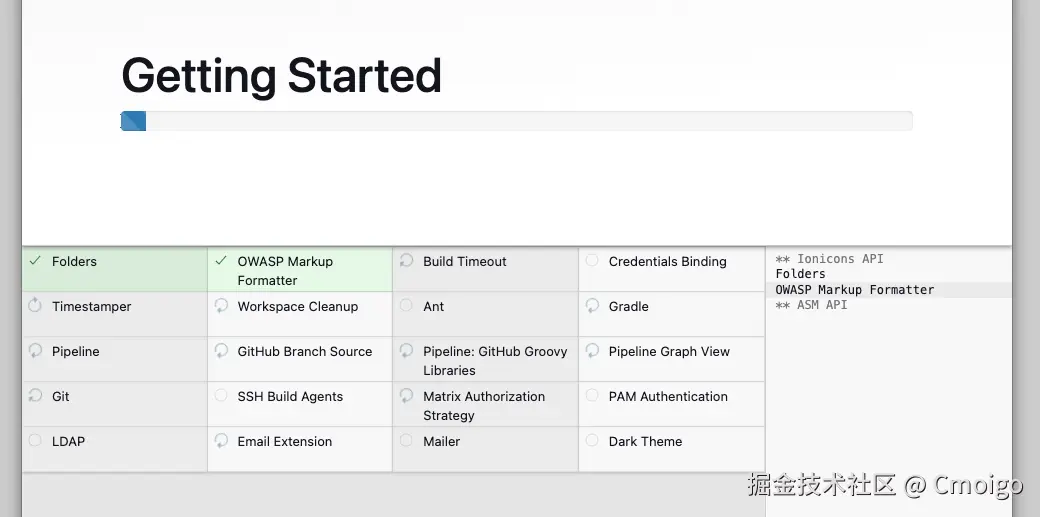Click the Dark Theme plugin label
This screenshot has height=517, width=1040.
(x=645, y=441)
